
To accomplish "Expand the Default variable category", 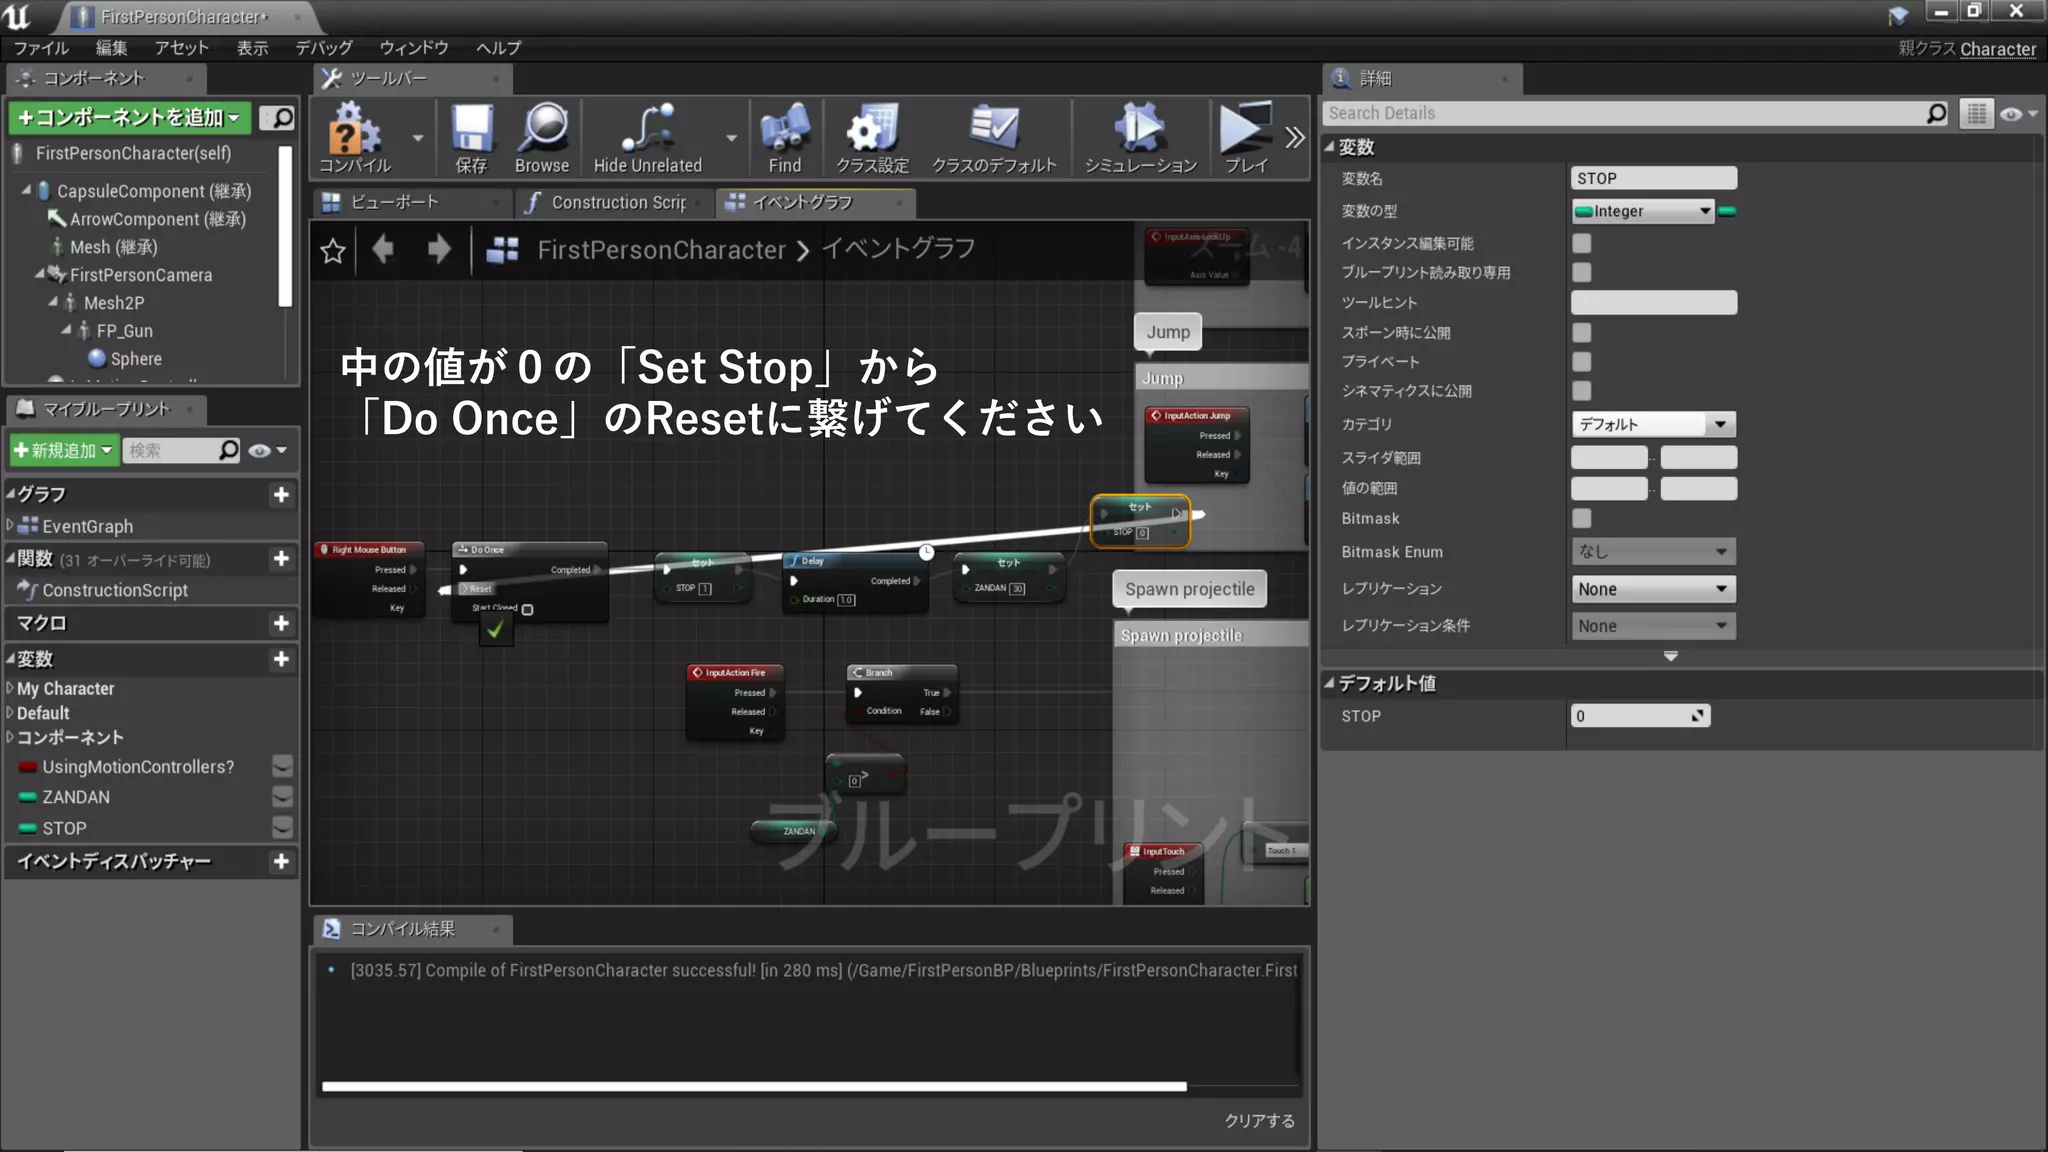I will click(10, 713).
